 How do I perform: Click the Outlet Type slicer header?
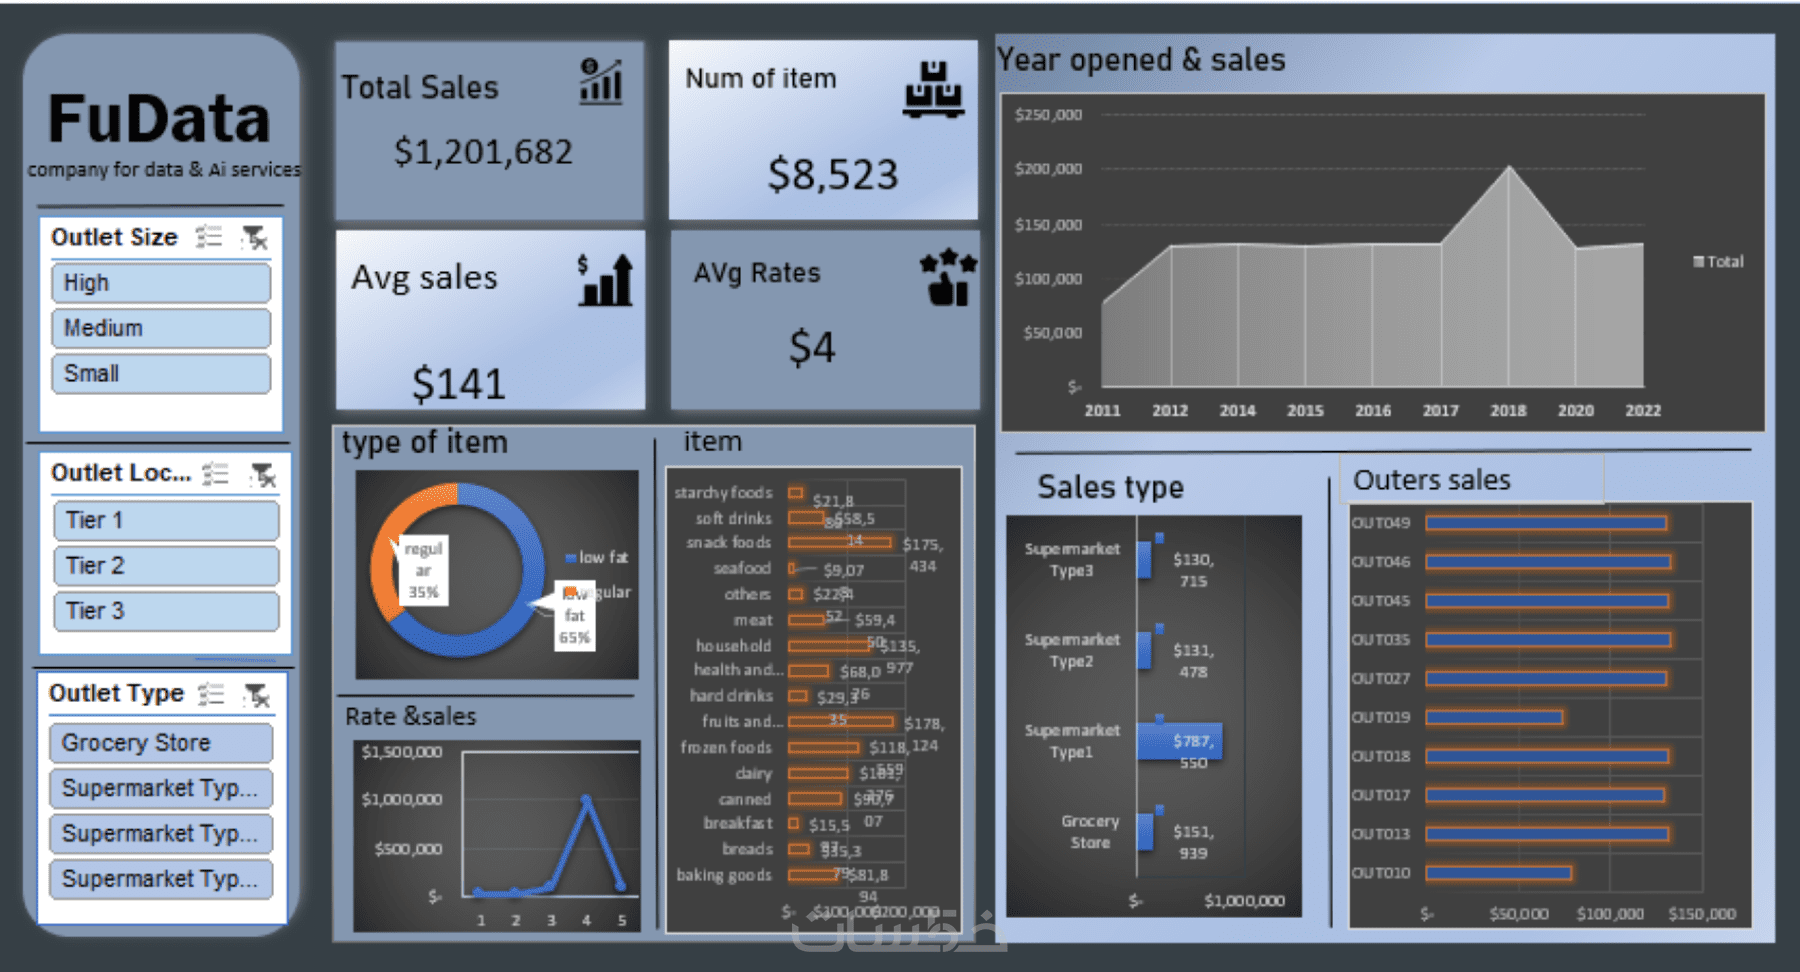click(116, 693)
